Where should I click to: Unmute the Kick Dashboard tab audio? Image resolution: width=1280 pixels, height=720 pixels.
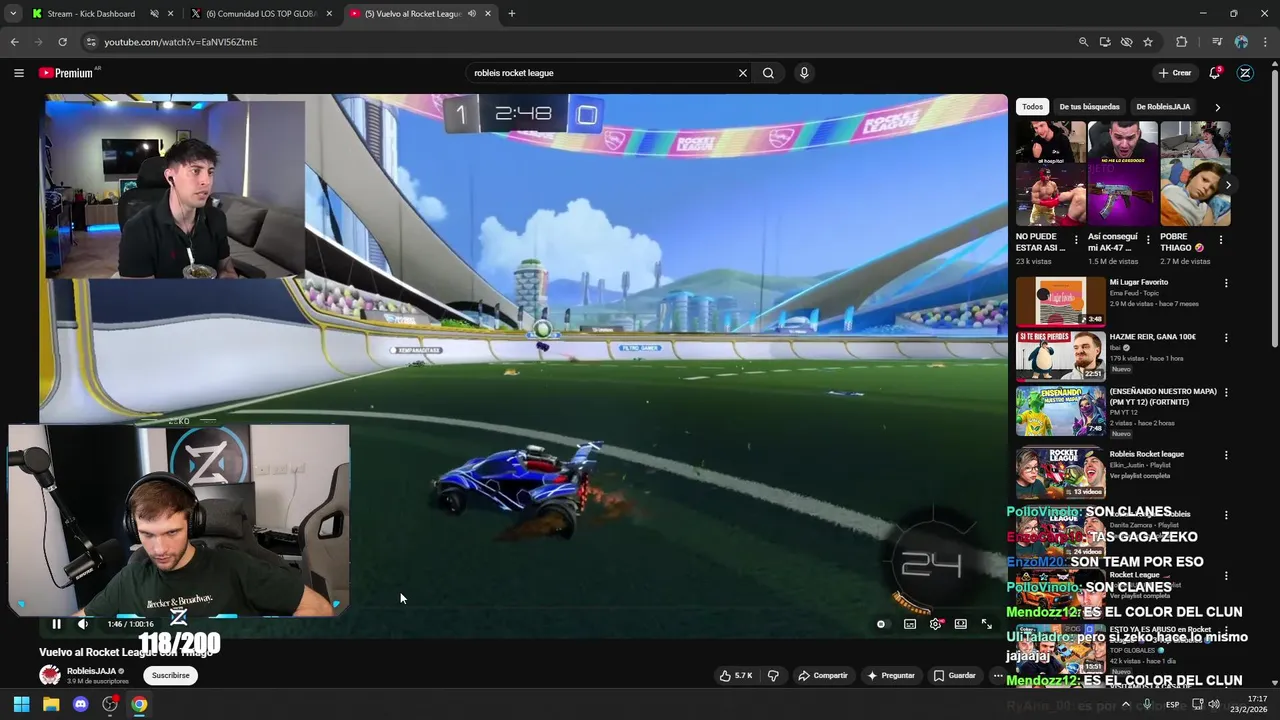point(154,14)
